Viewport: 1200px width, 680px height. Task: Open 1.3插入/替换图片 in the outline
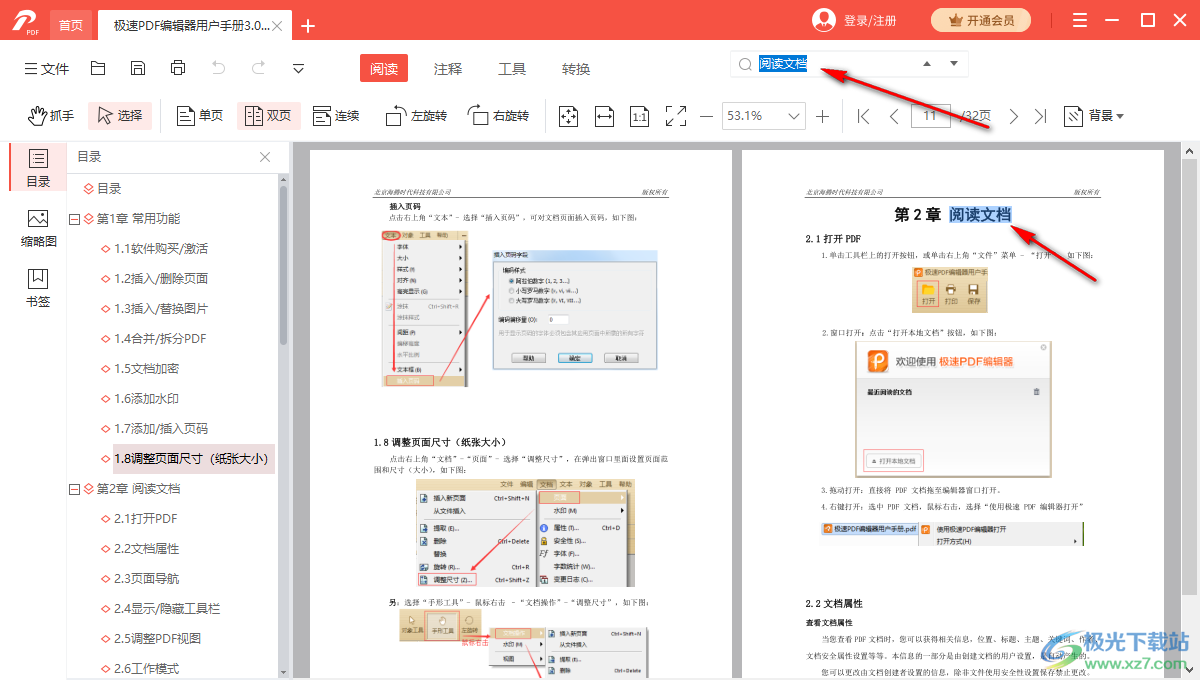[160, 308]
